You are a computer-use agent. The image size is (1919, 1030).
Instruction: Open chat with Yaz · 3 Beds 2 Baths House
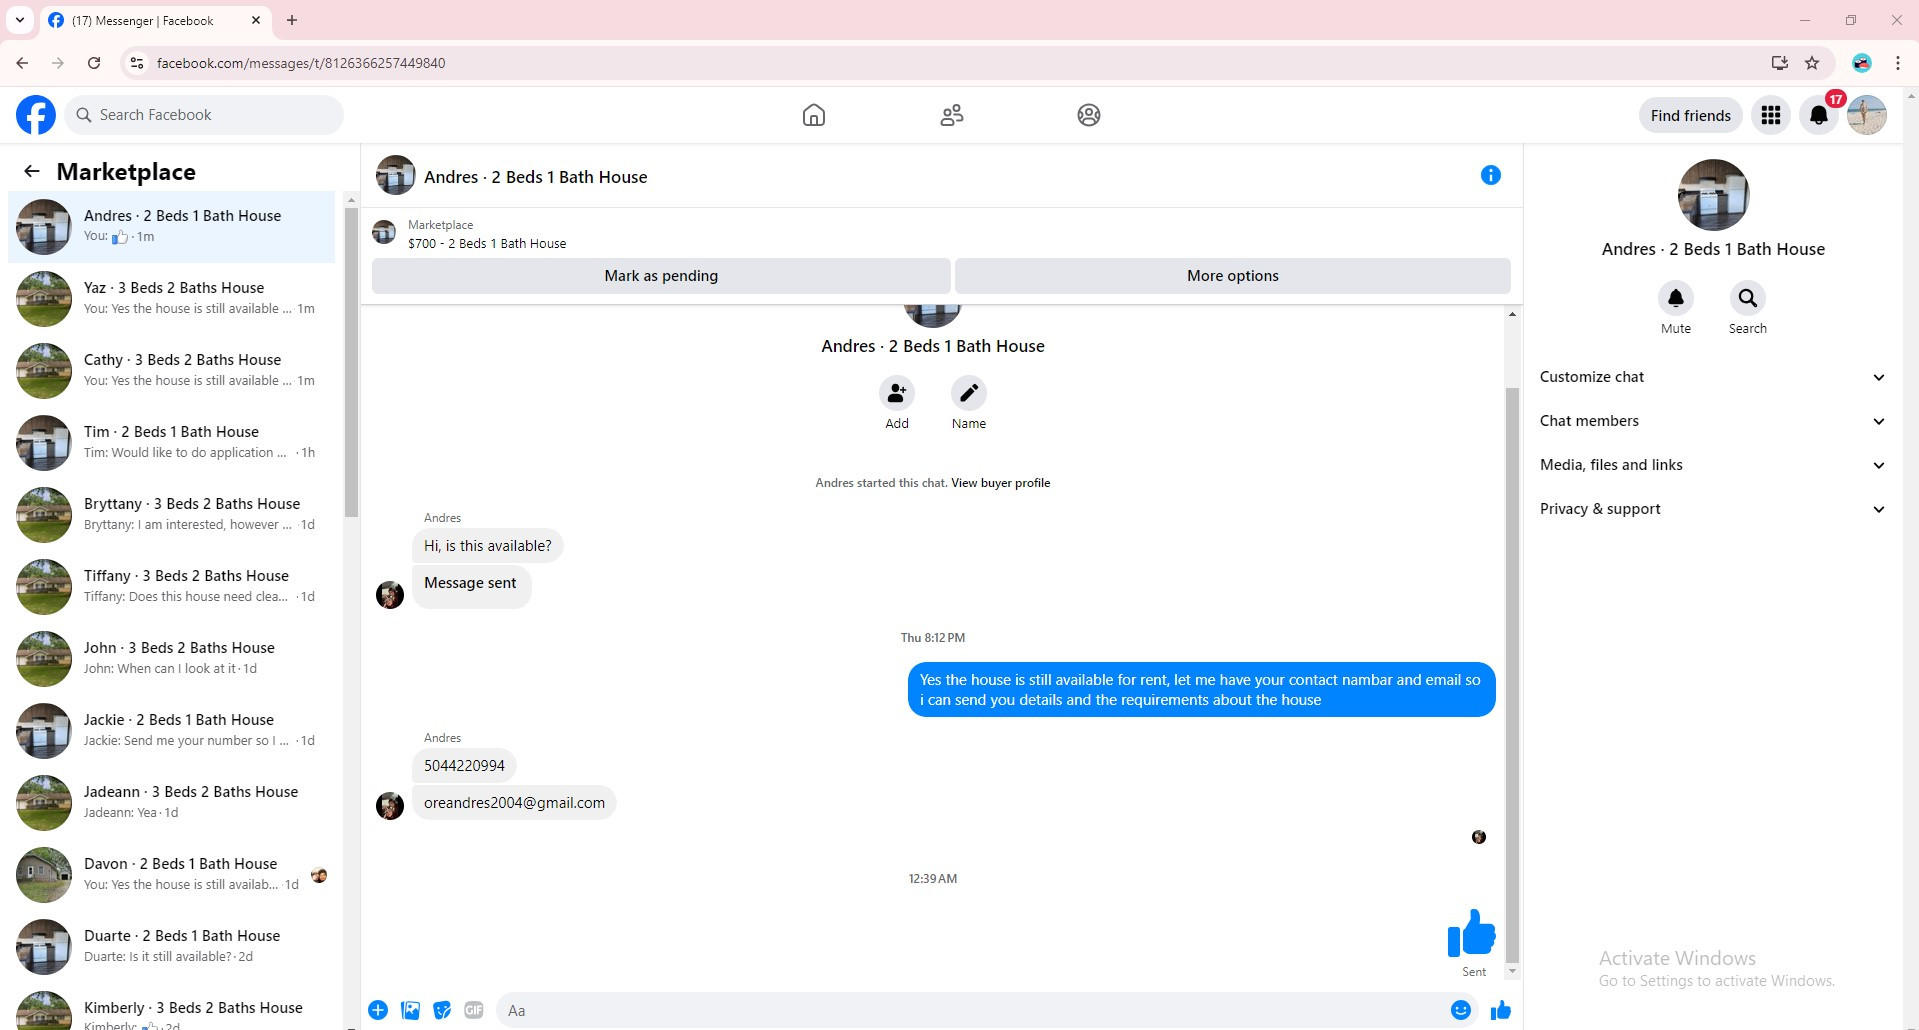[x=172, y=299]
